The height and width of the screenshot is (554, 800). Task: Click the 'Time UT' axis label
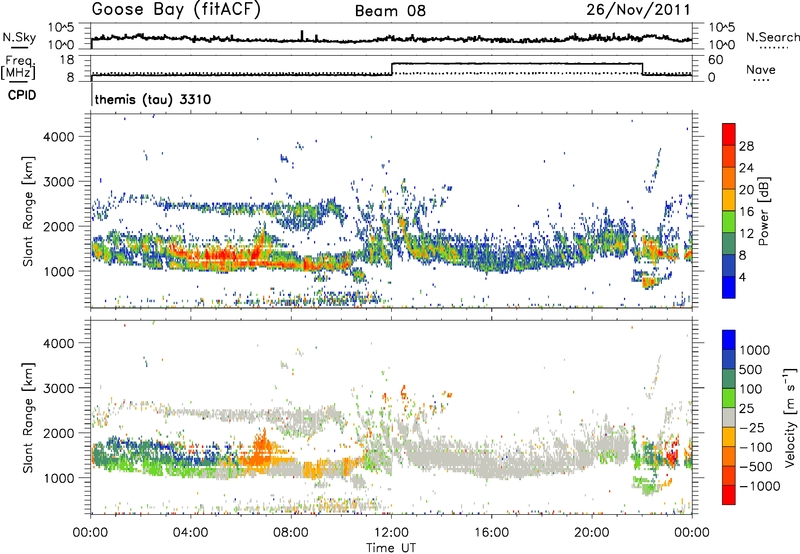(391, 547)
